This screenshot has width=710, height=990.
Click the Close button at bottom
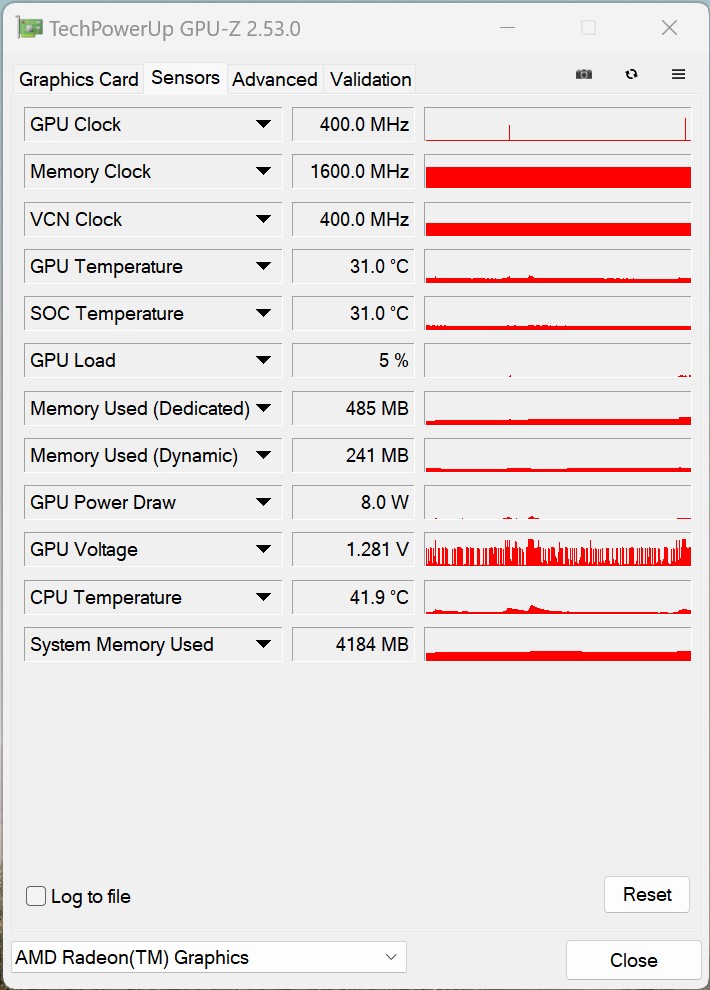(x=633, y=960)
